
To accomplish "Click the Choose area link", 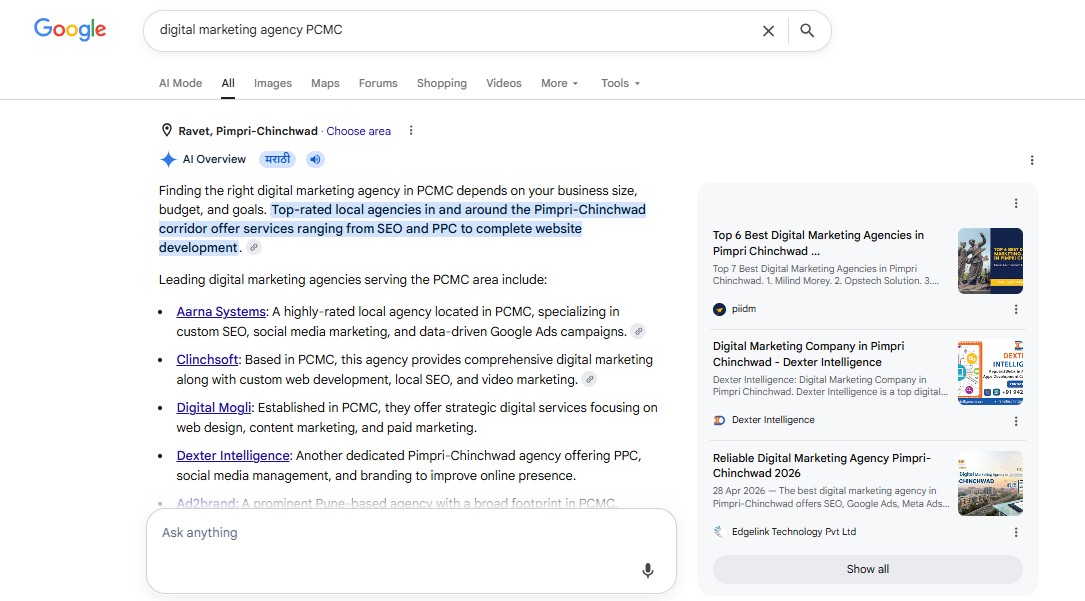I will [x=358, y=131].
